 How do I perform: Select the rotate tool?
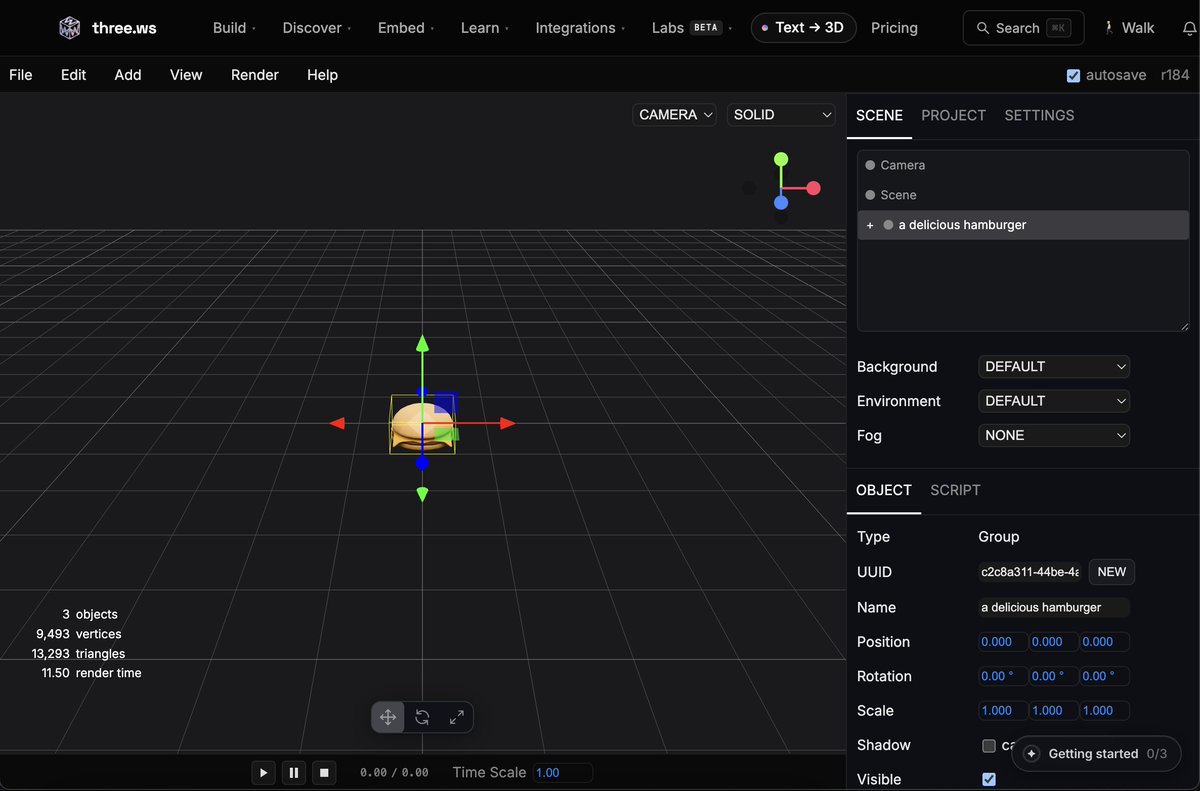(422, 717)
